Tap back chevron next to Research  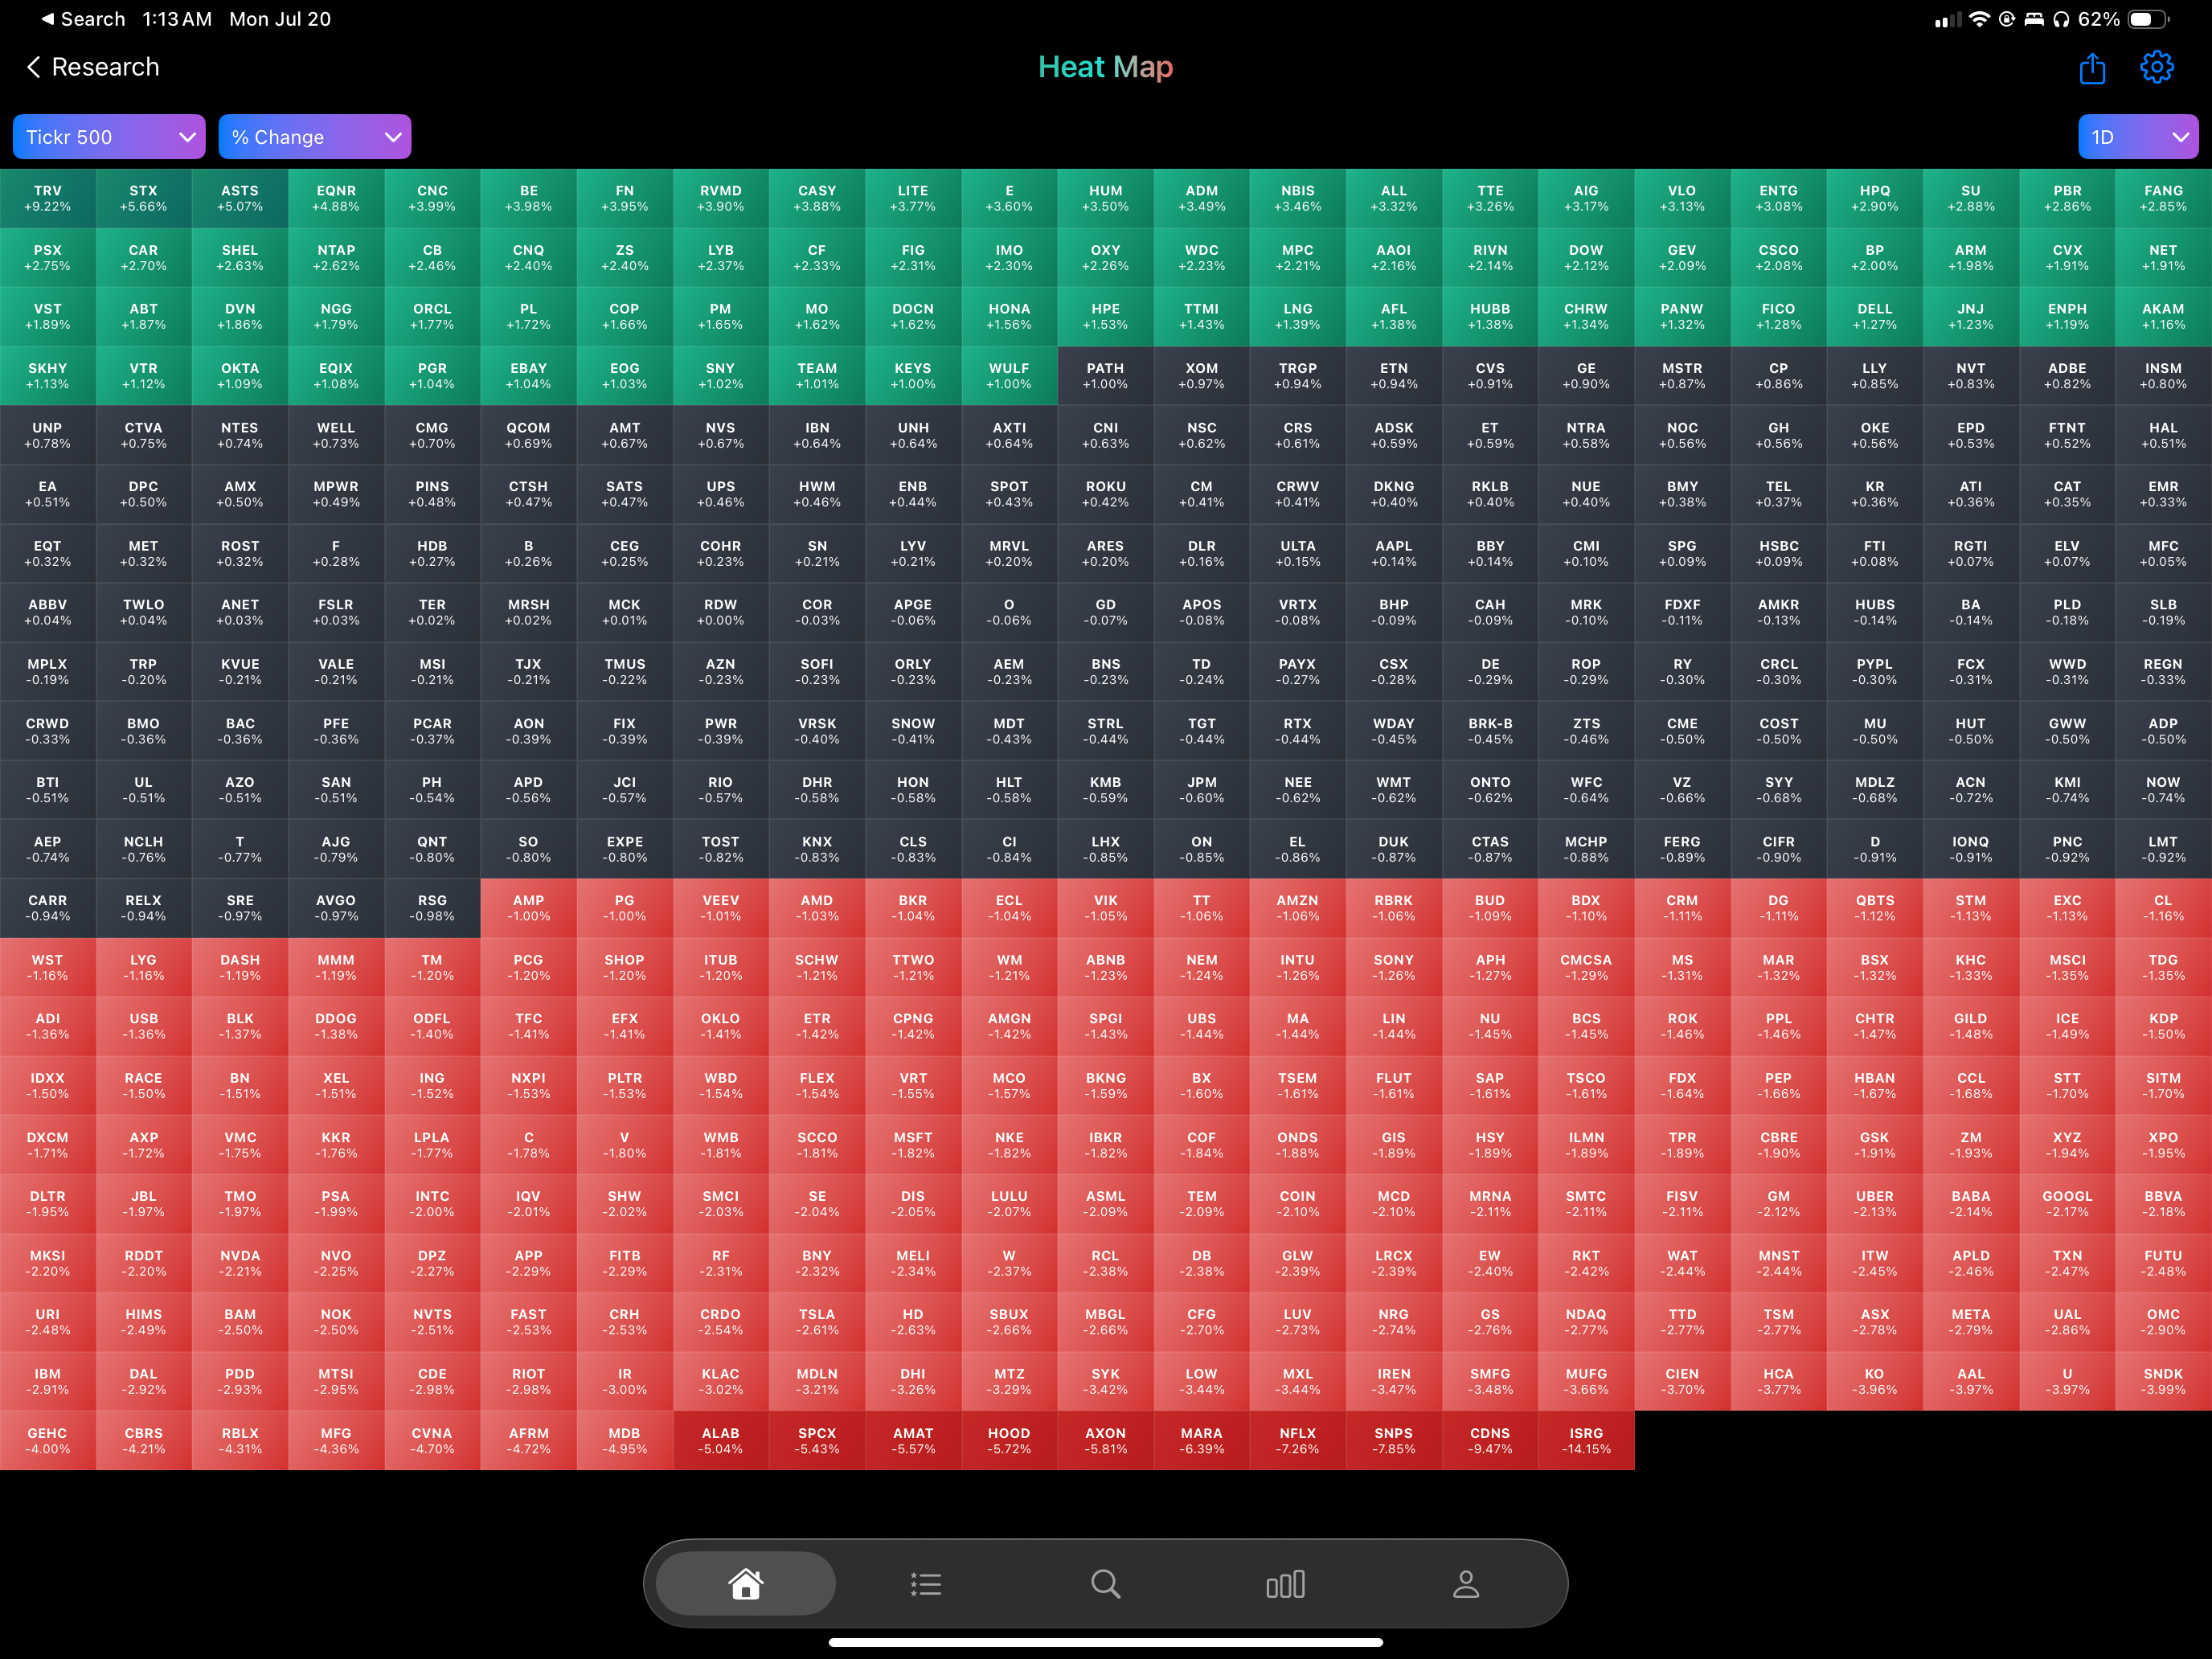(x=33, y=67)
